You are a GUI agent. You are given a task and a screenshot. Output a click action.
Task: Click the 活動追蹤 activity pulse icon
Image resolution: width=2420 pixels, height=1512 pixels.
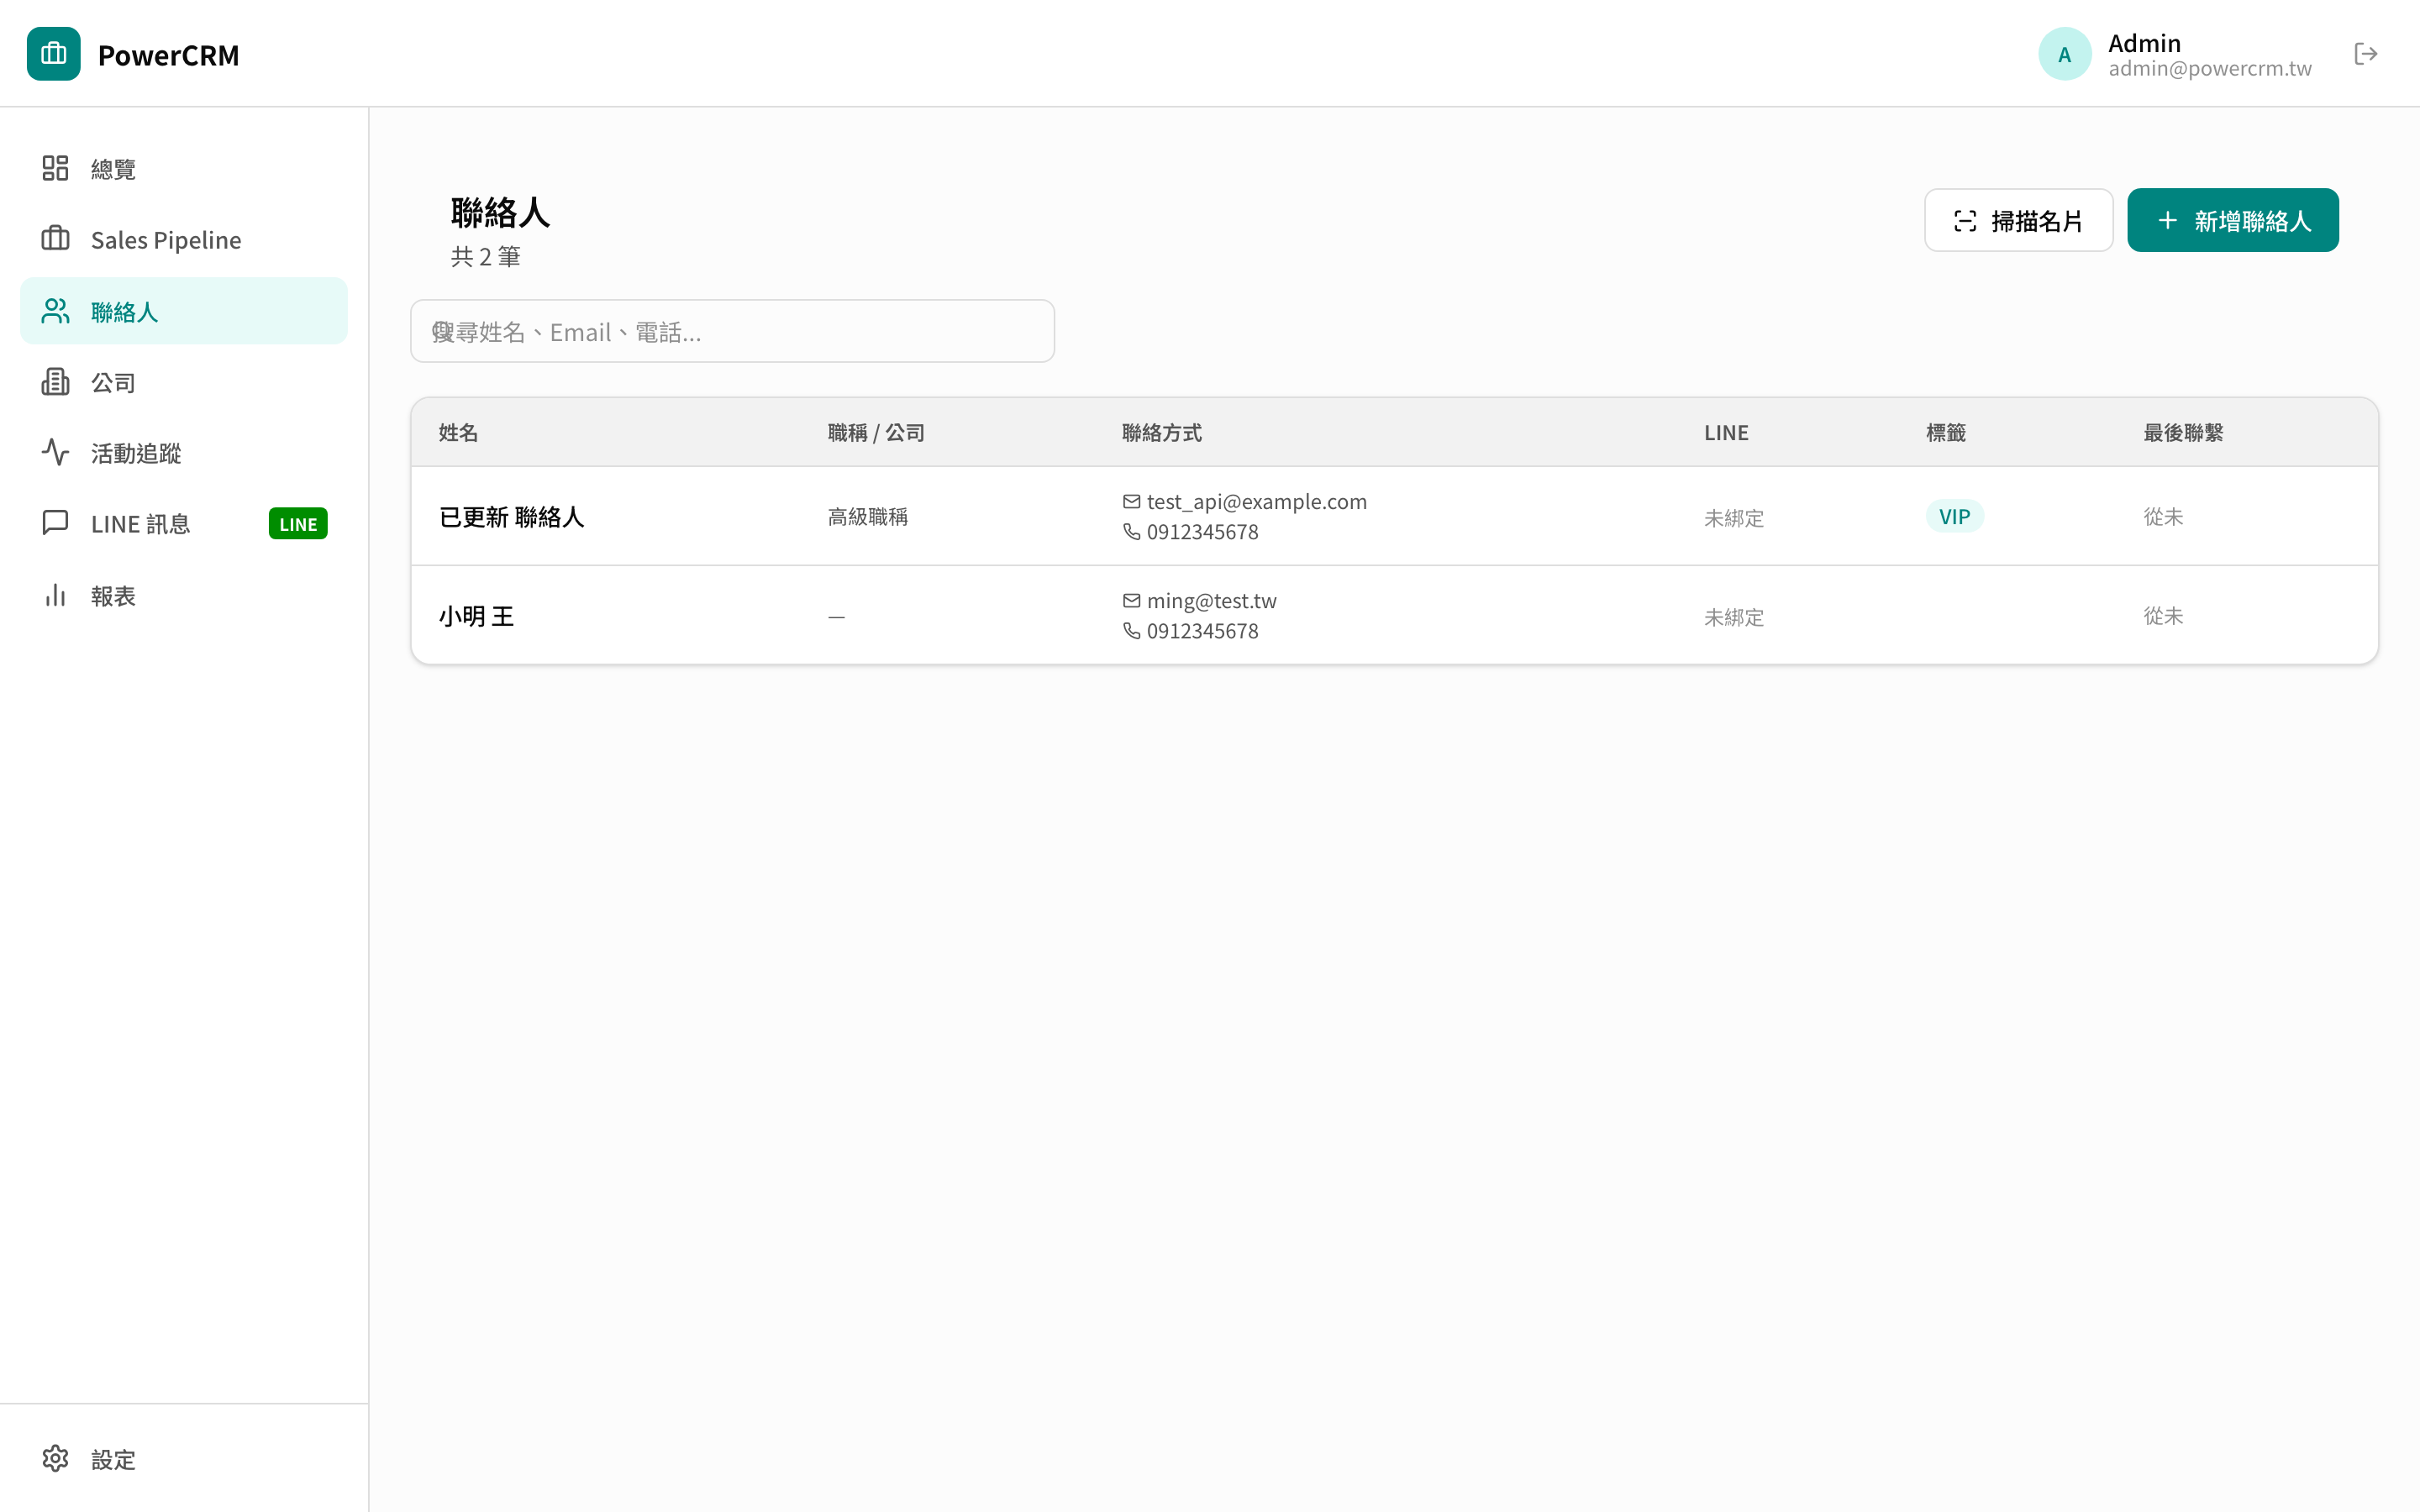tap(55, 453)
